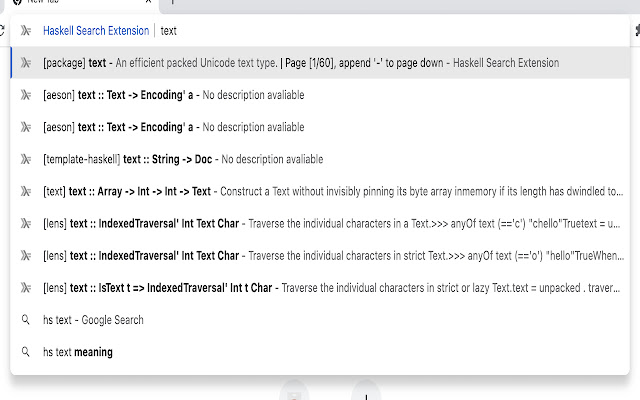Click the Haskell icon in the omnibox
The height and width of the screenshot is (400, 640).
point(26,31)
